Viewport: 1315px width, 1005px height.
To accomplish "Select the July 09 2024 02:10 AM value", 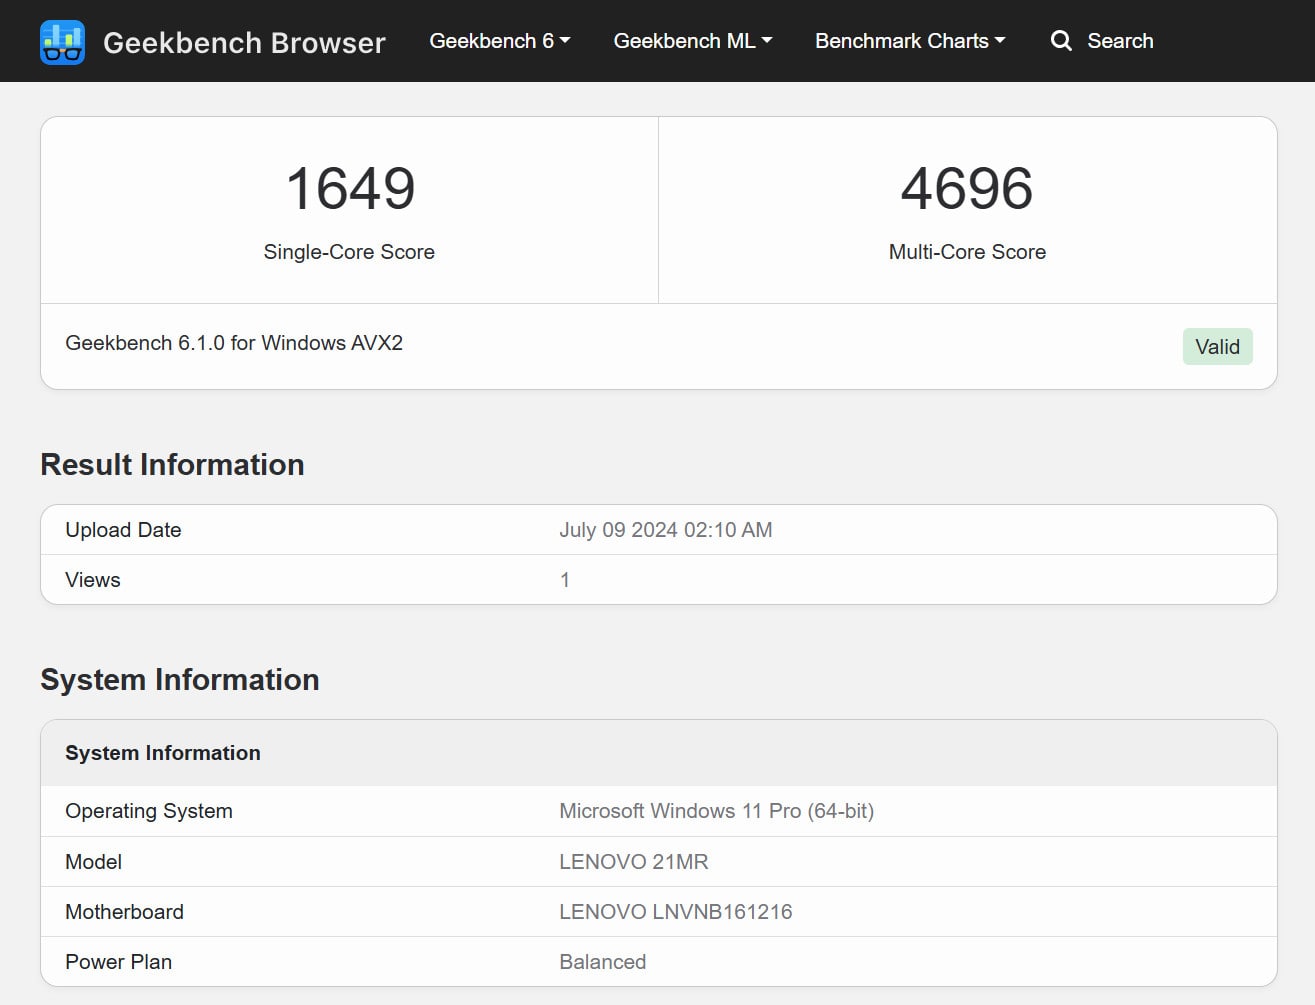I will [x=666, y=530].
